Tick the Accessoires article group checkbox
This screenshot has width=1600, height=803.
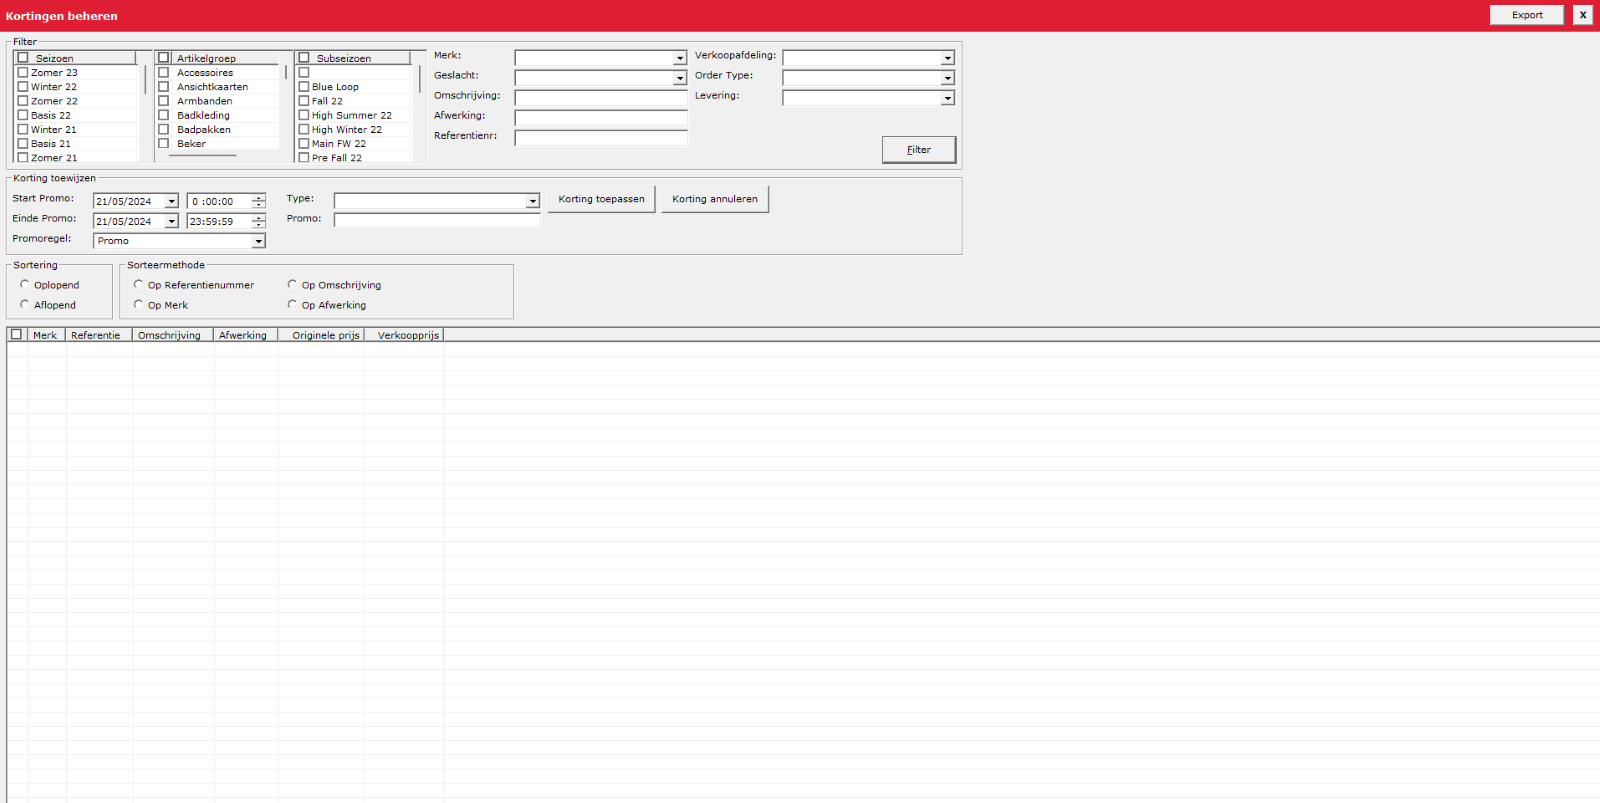(x=164, y=73)
